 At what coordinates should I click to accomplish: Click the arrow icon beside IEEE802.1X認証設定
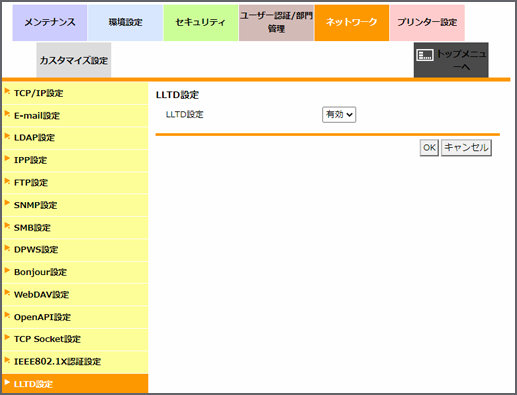pos(7,359)
